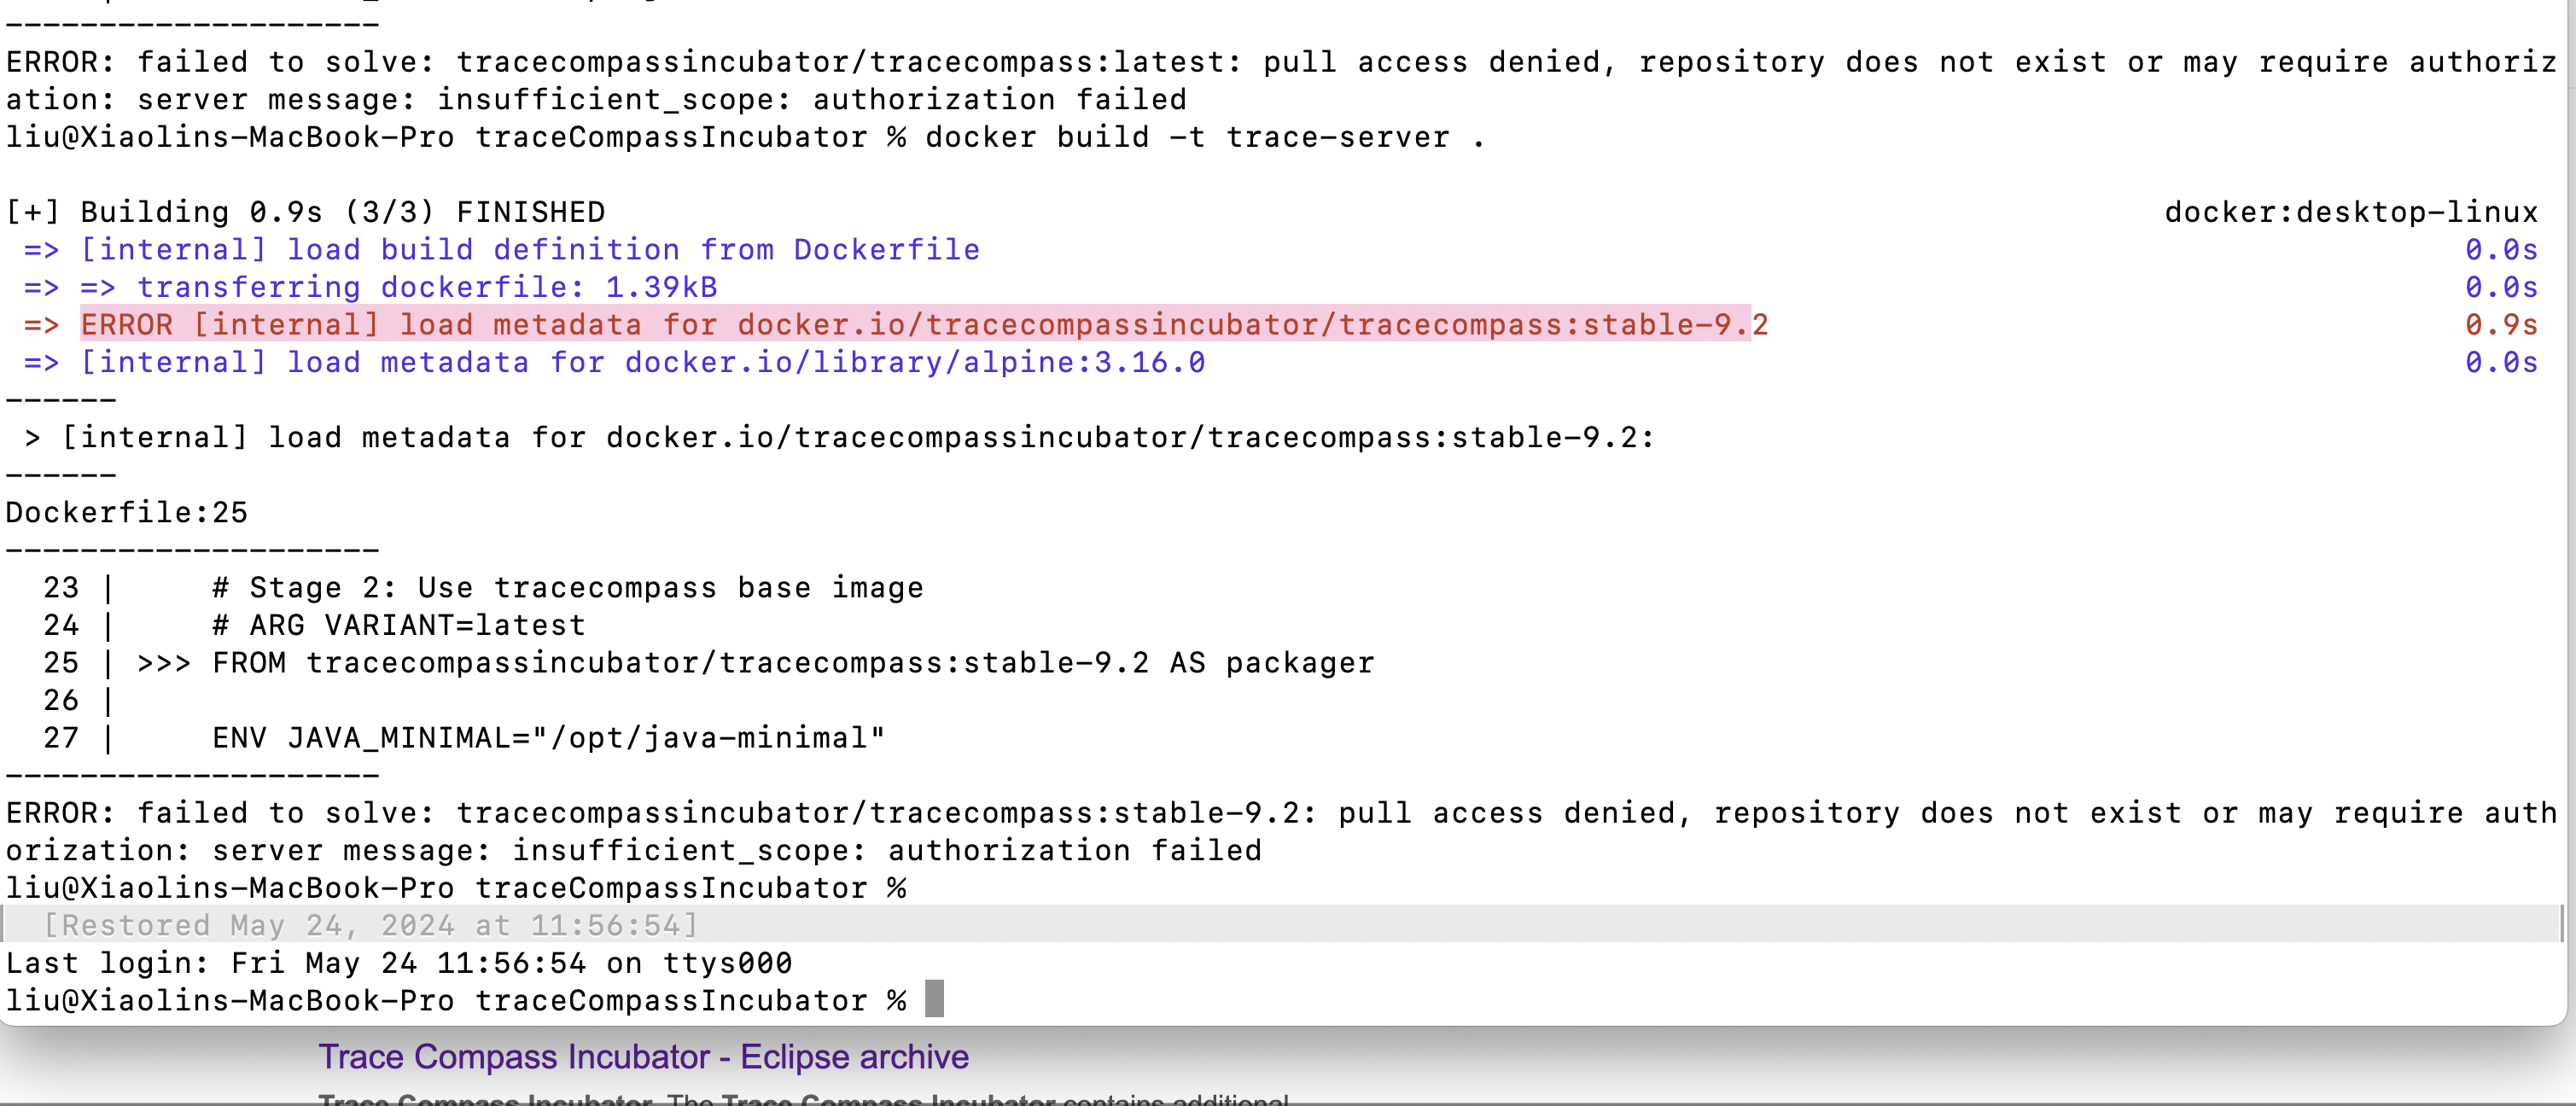This screenshot has height=1106, width=2576.
Task: Click the cursor at the last prompt
Action: (934, 999)
